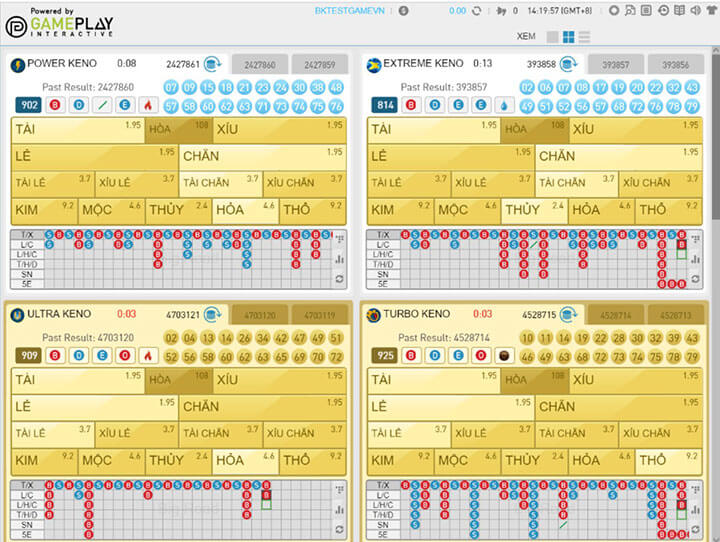Open the rules book icon
The height and width of the screenshot is (542, 720).
tap(680, 10)
